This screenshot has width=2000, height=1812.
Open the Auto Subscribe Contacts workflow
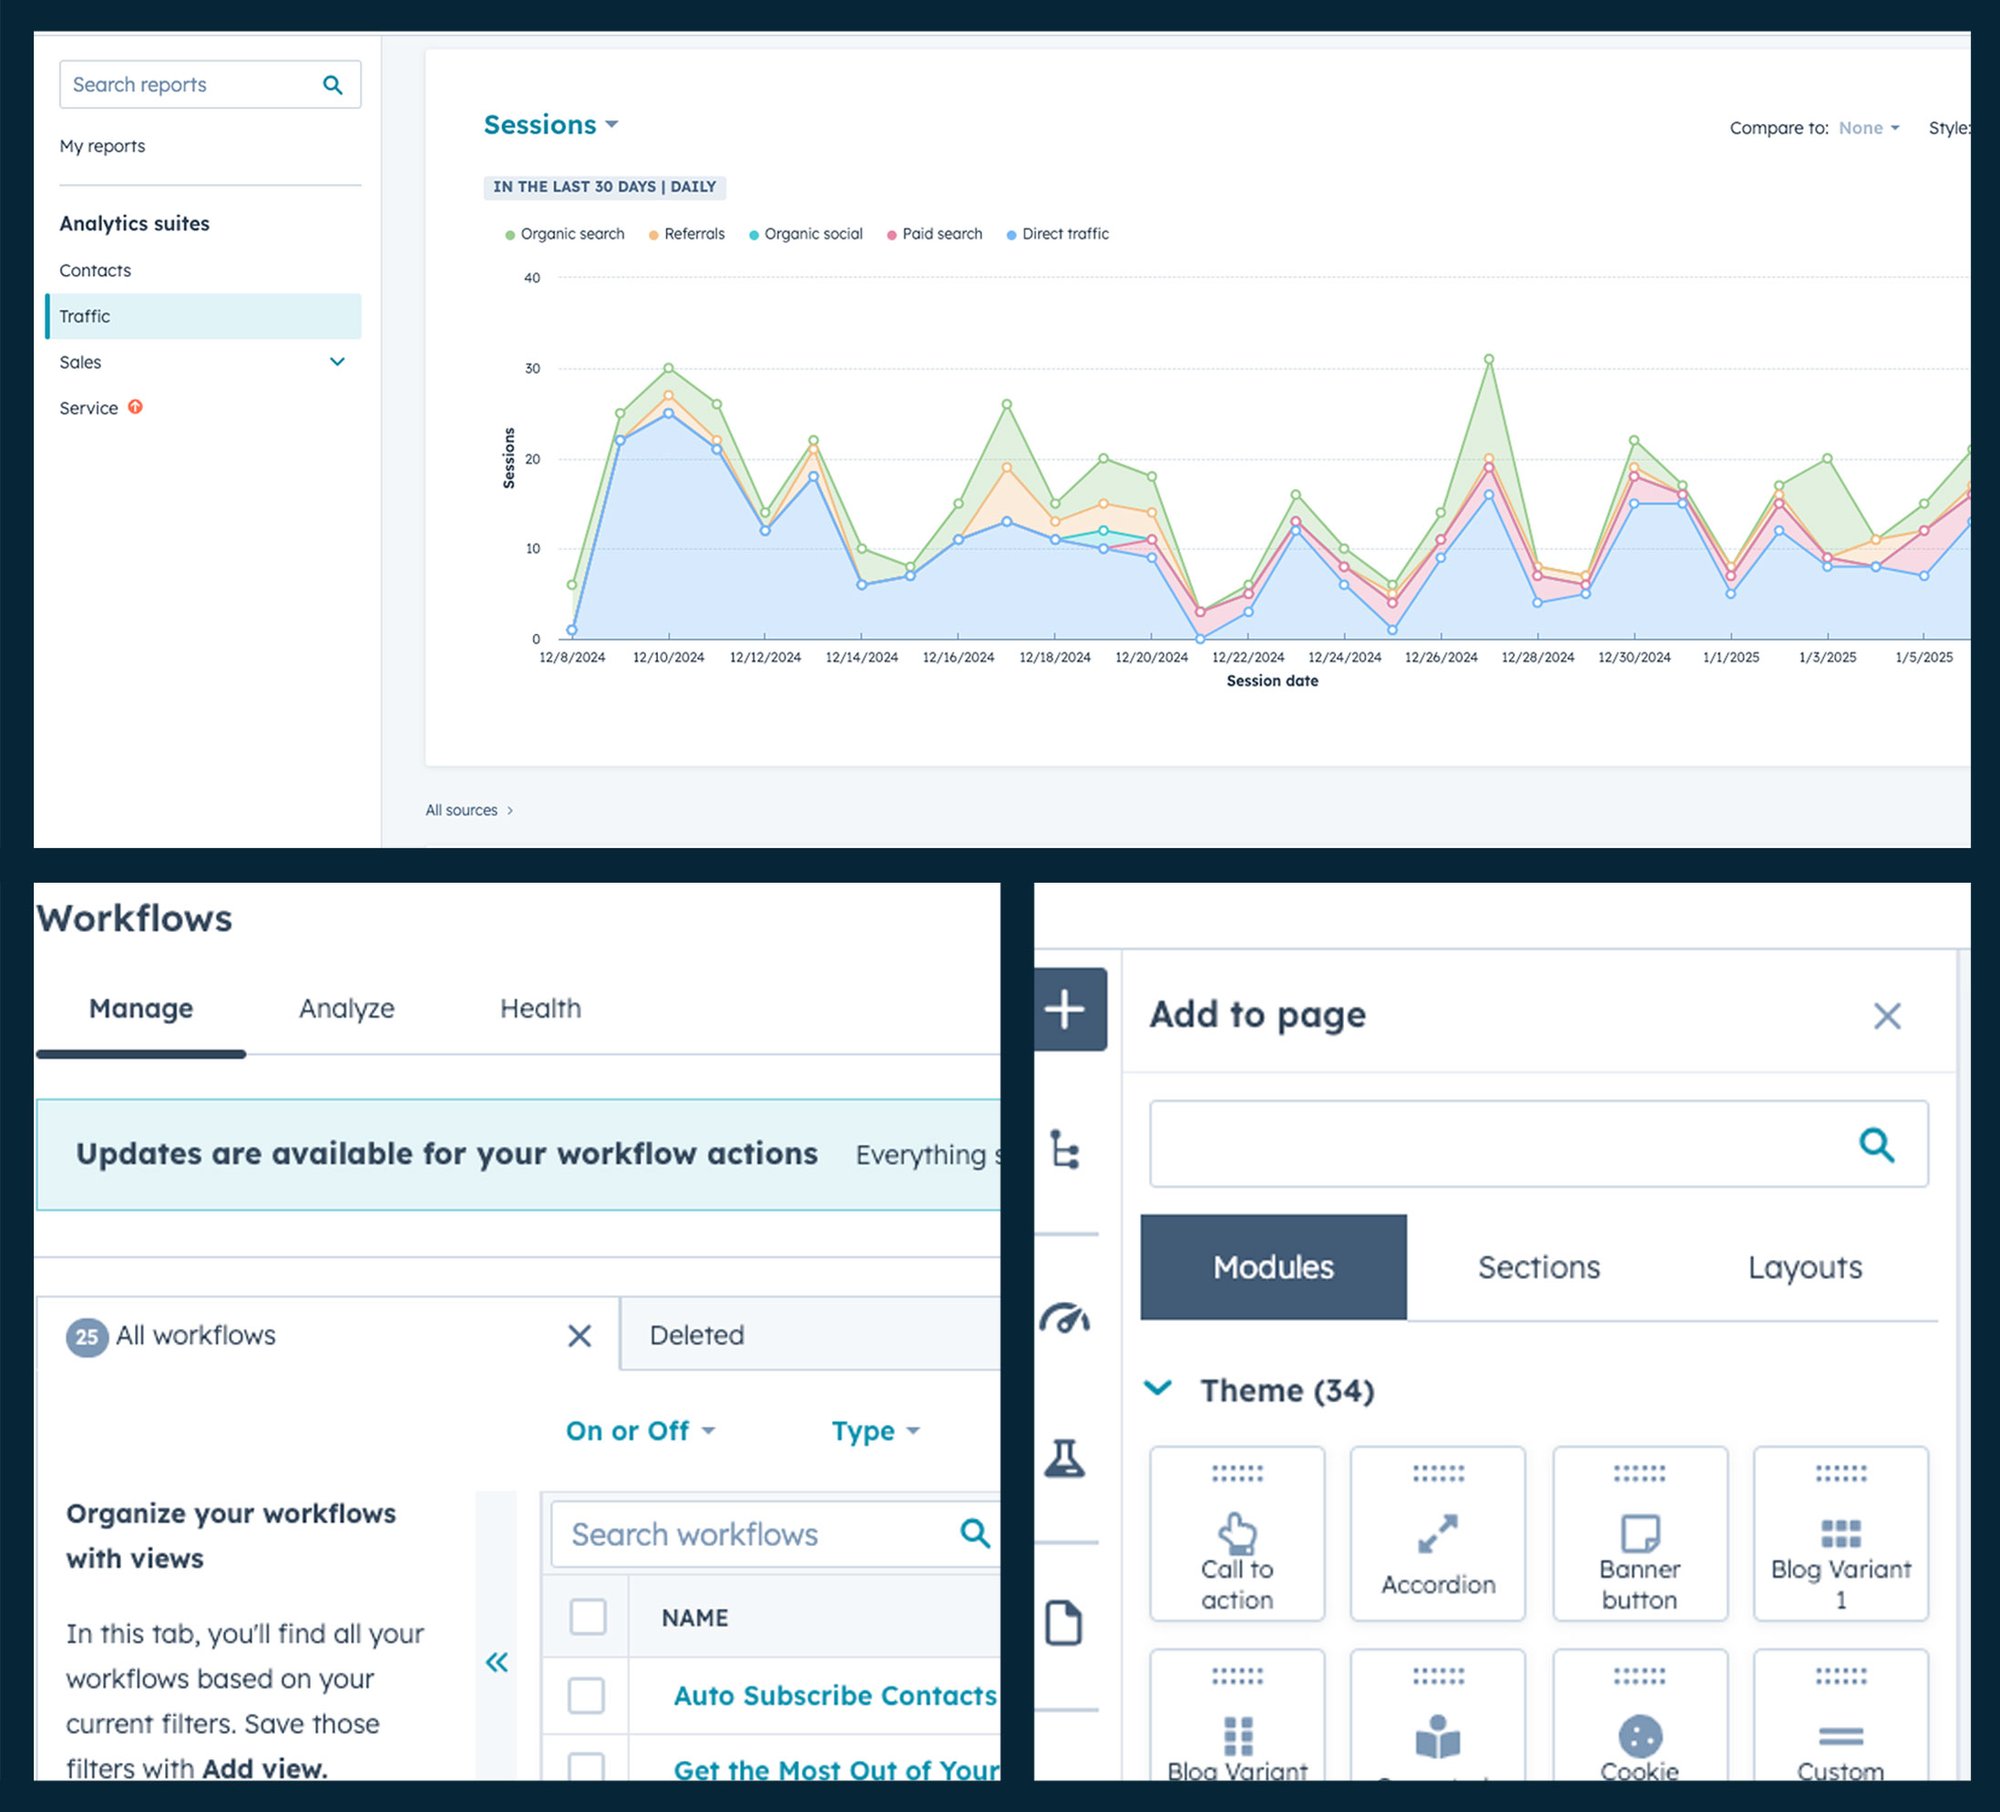click(835, 1695)
